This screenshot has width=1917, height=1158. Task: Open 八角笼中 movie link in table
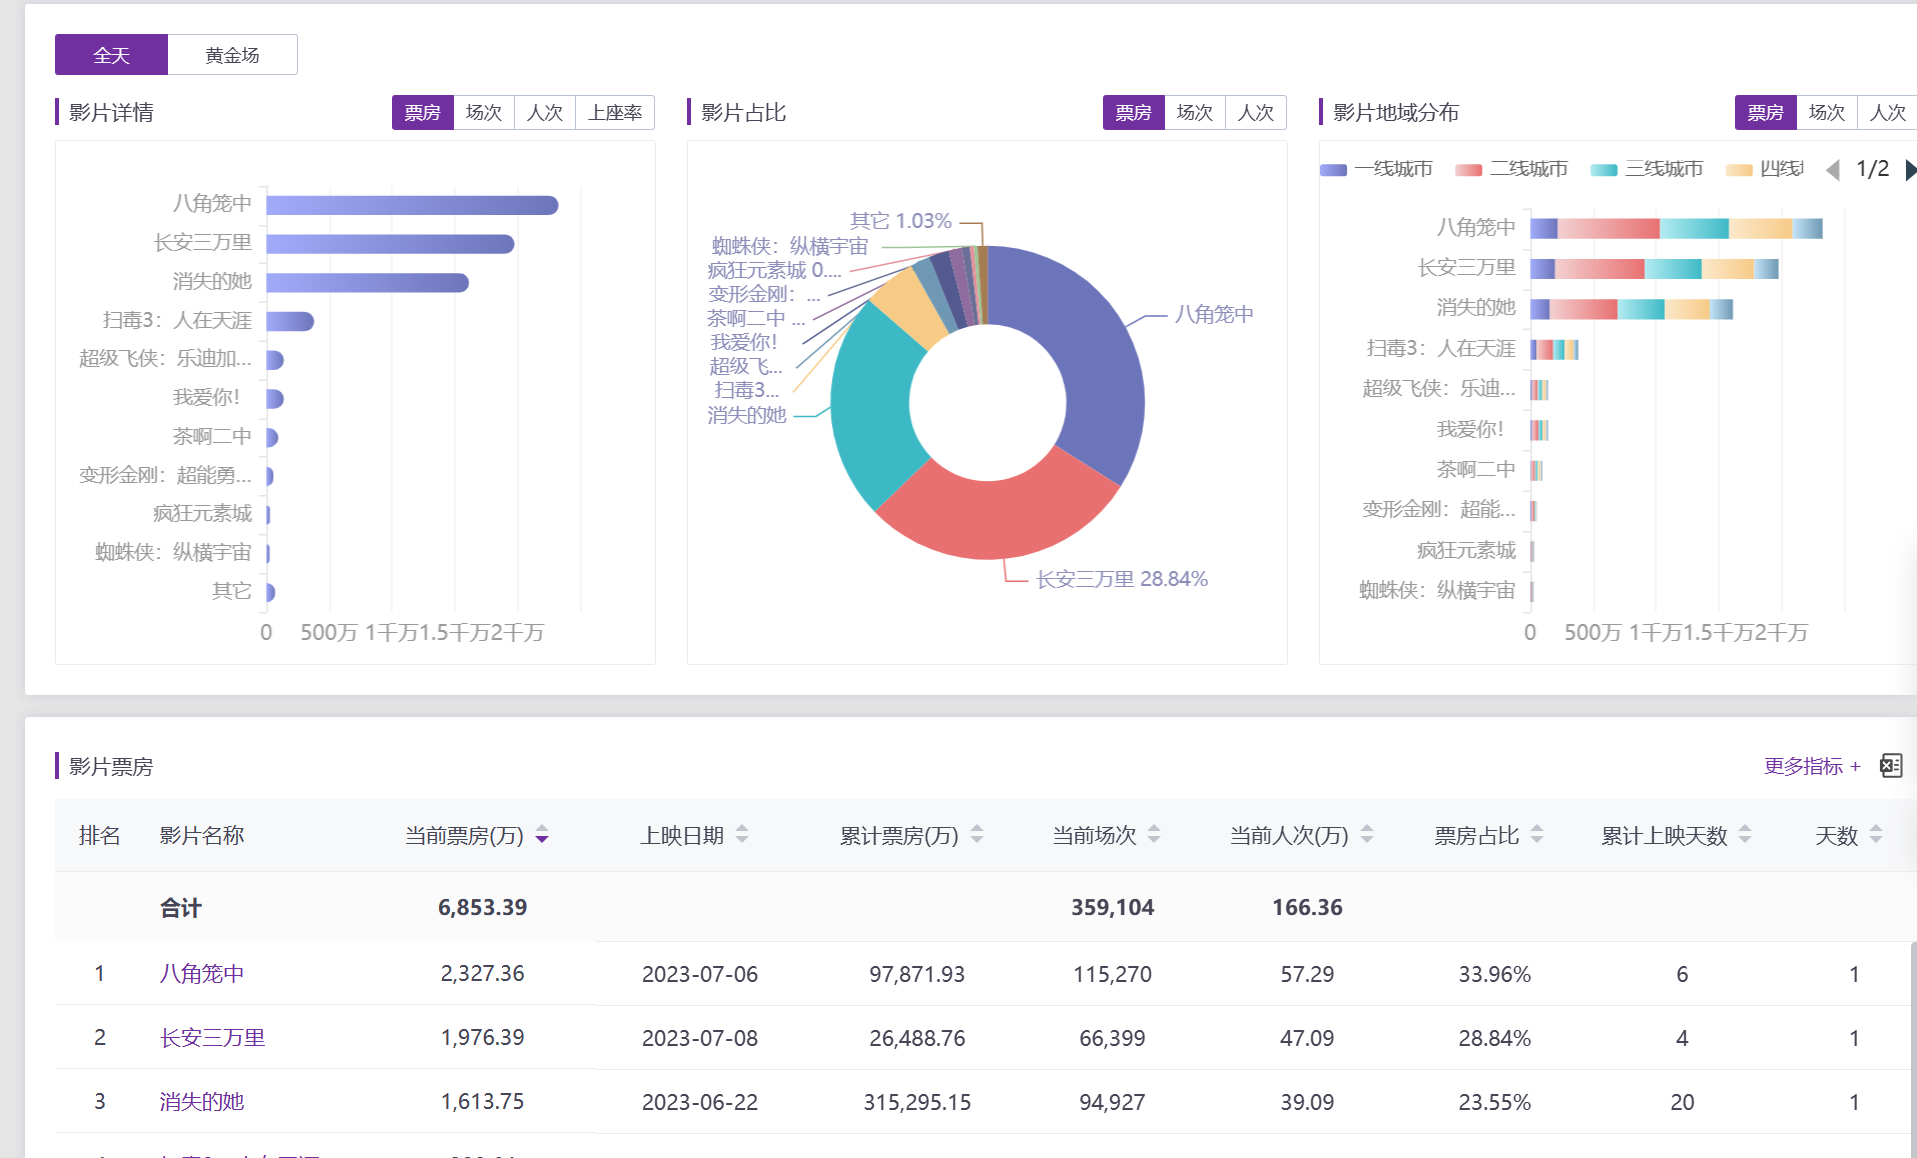pyautogui.click(x=202, y=974)
